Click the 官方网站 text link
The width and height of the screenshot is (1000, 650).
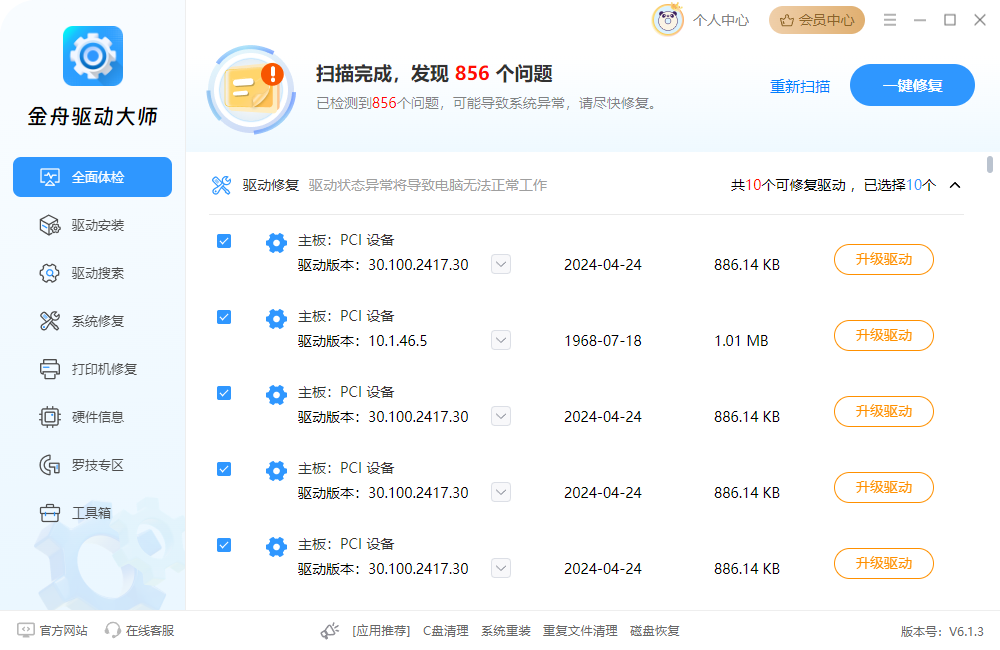pyautogui.click(x=63, y=631)
